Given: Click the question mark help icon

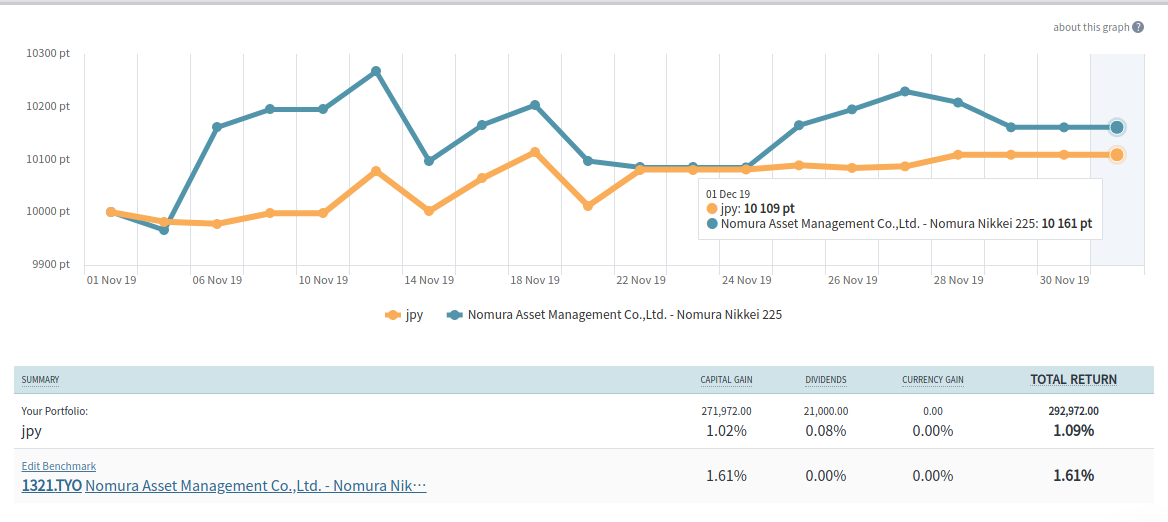Looking at the screenshot, I should coord(1138,27).
